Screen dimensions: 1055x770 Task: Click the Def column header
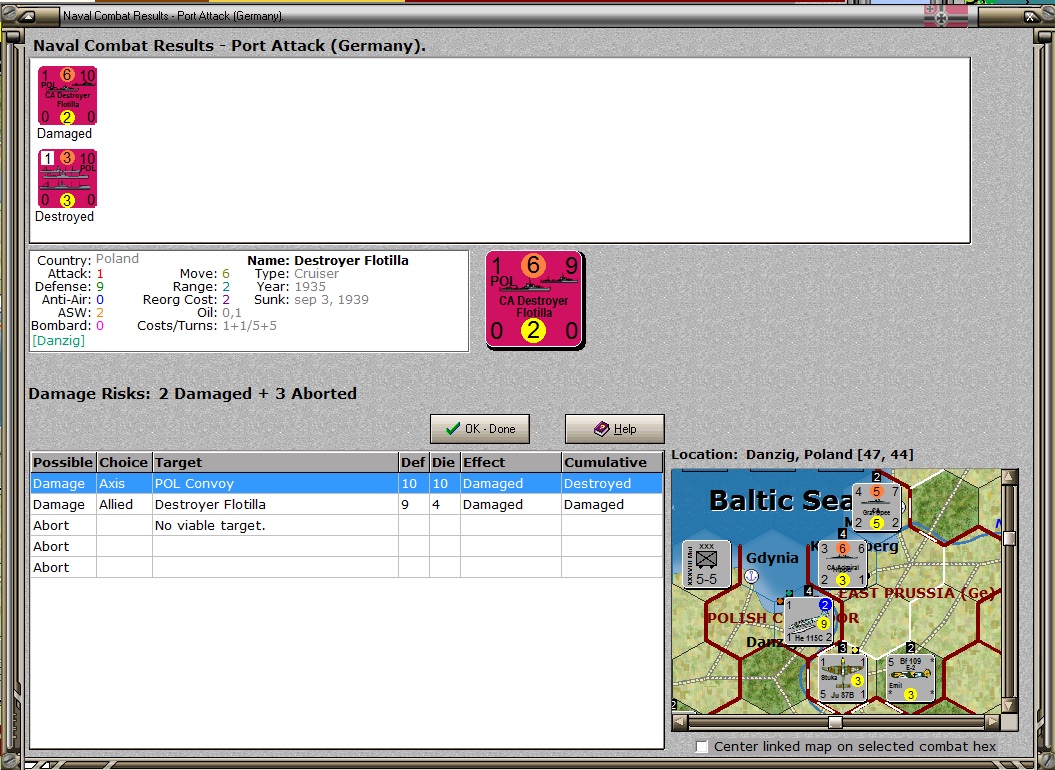[x=413, y=462]
